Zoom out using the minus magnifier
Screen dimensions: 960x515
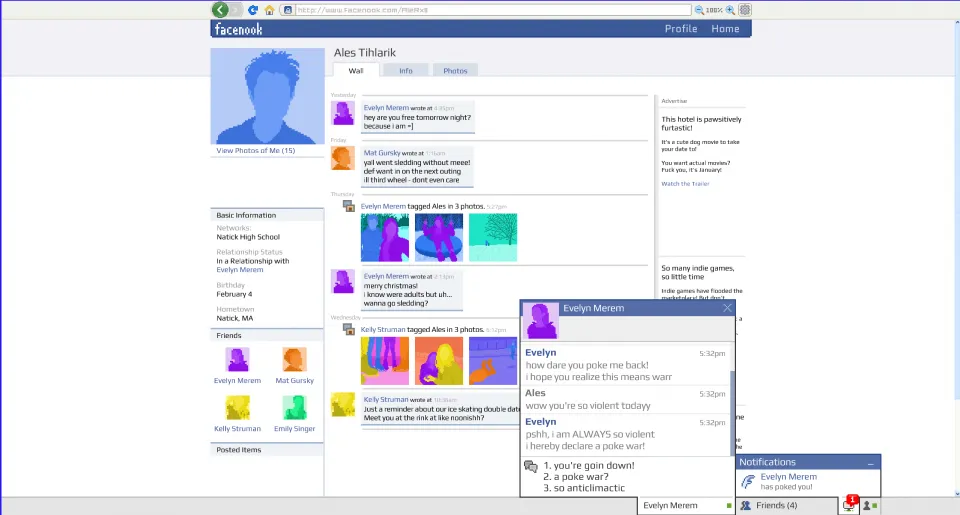tap(699, 10)
